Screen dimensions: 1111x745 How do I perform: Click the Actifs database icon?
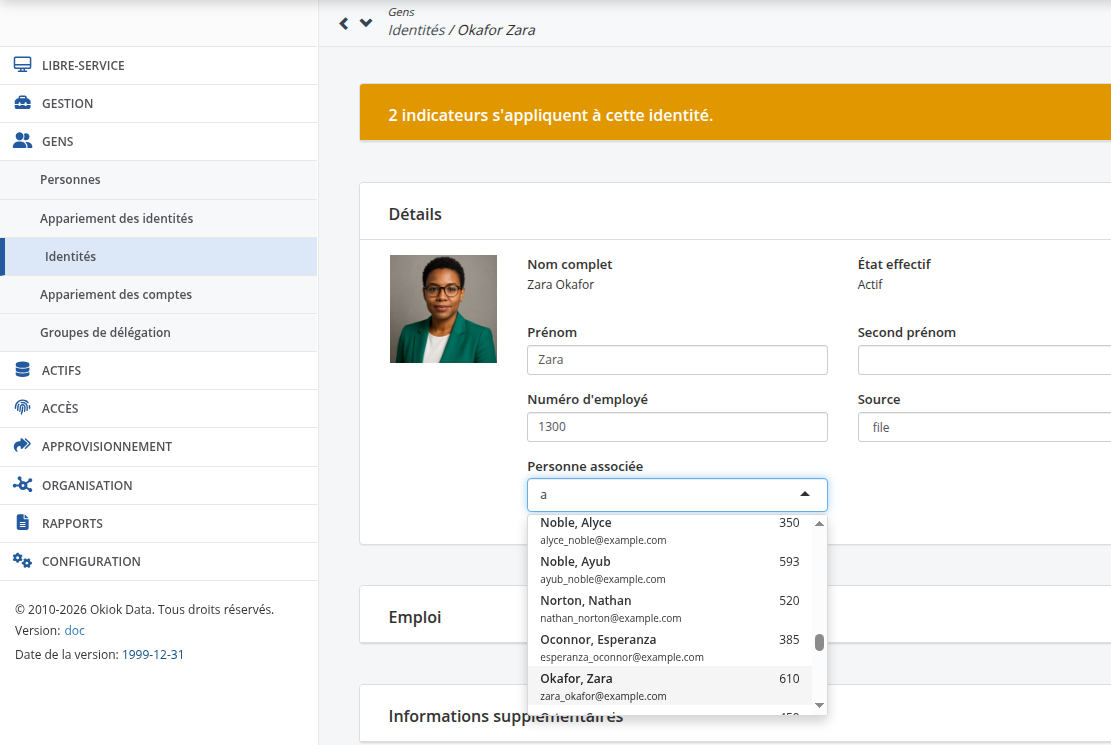(x=23, y=369)
